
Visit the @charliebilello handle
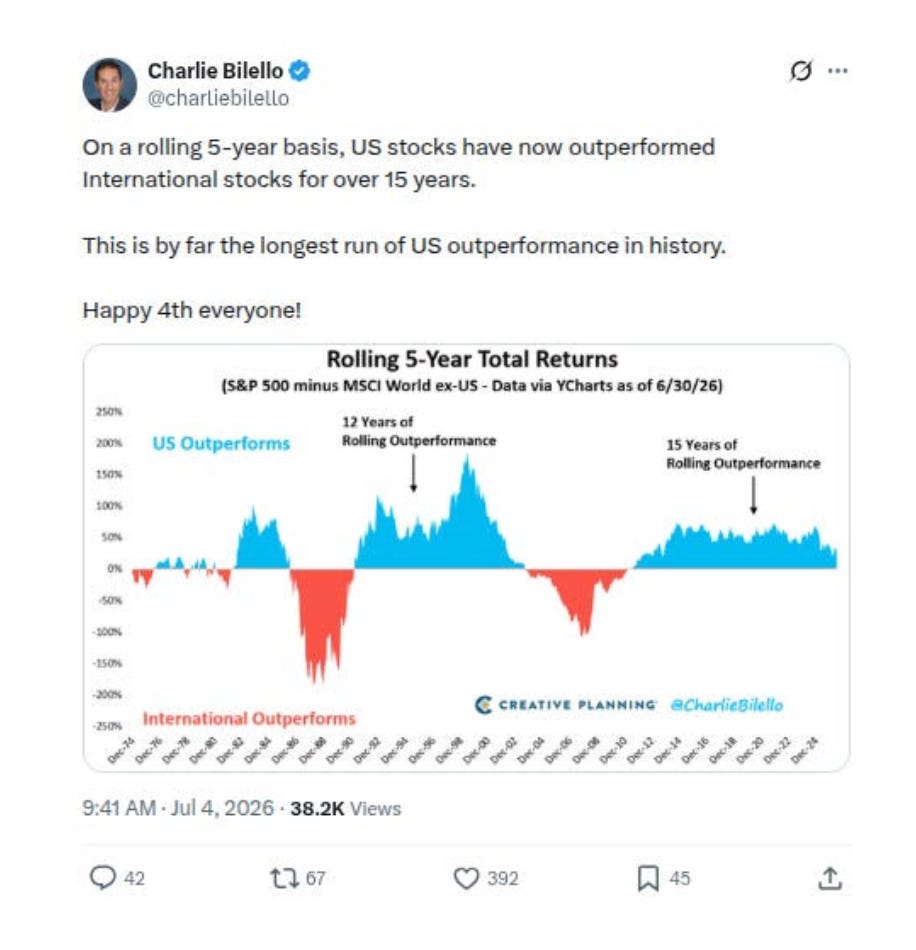click(218, 98)
